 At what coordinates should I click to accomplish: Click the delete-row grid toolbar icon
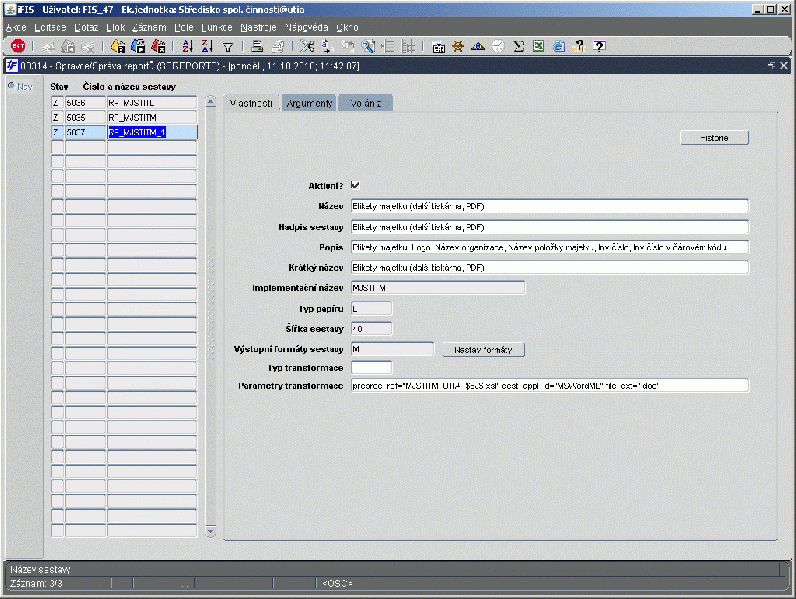[x=408, y=46]
